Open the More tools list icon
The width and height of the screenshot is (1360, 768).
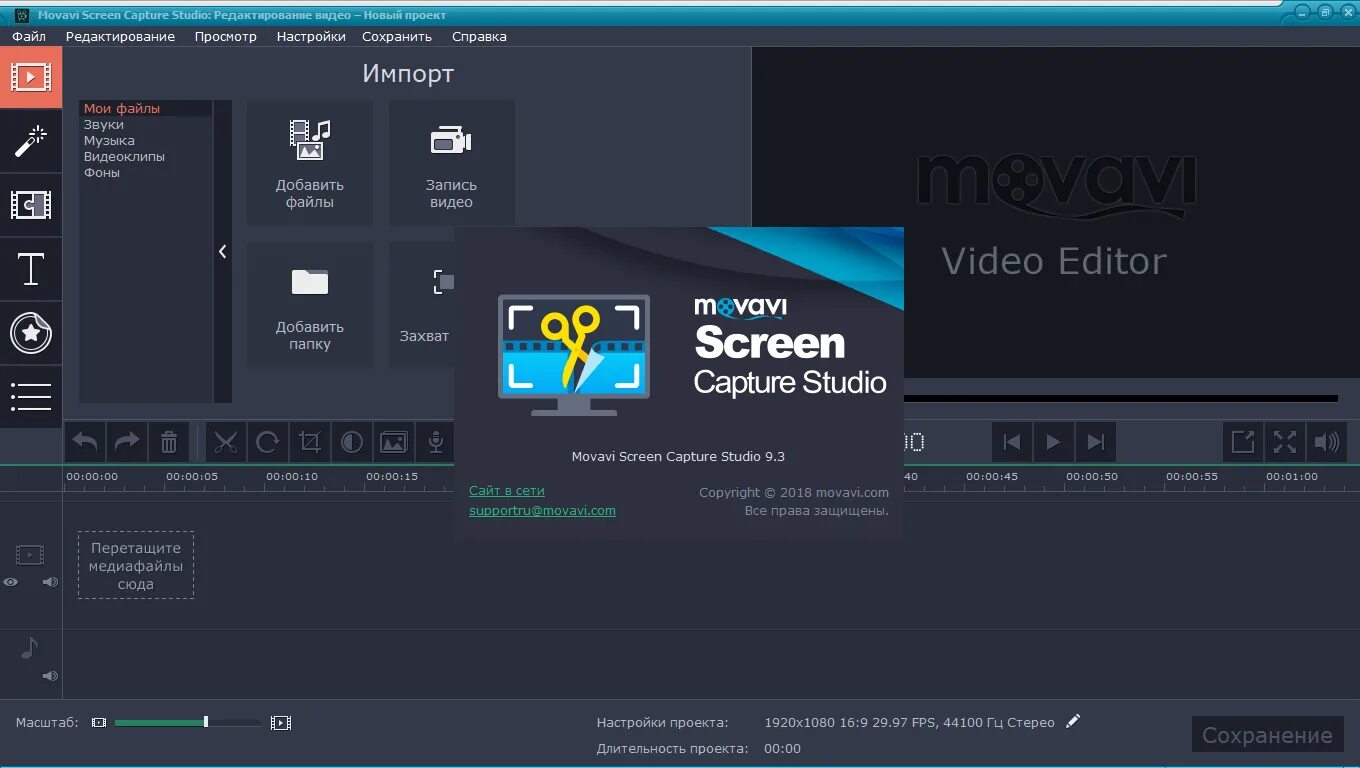31,397
